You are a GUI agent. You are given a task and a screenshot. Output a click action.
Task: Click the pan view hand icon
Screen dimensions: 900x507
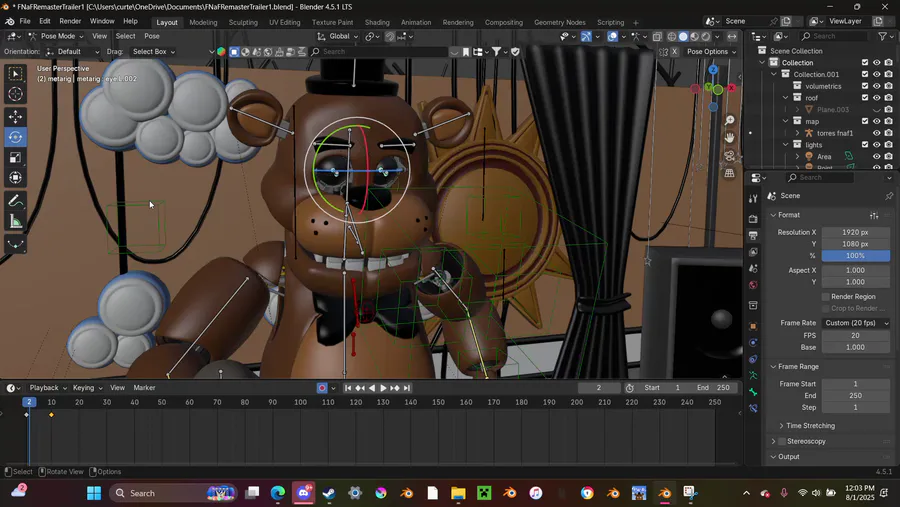pyautogui.click(x=730, y=138)
